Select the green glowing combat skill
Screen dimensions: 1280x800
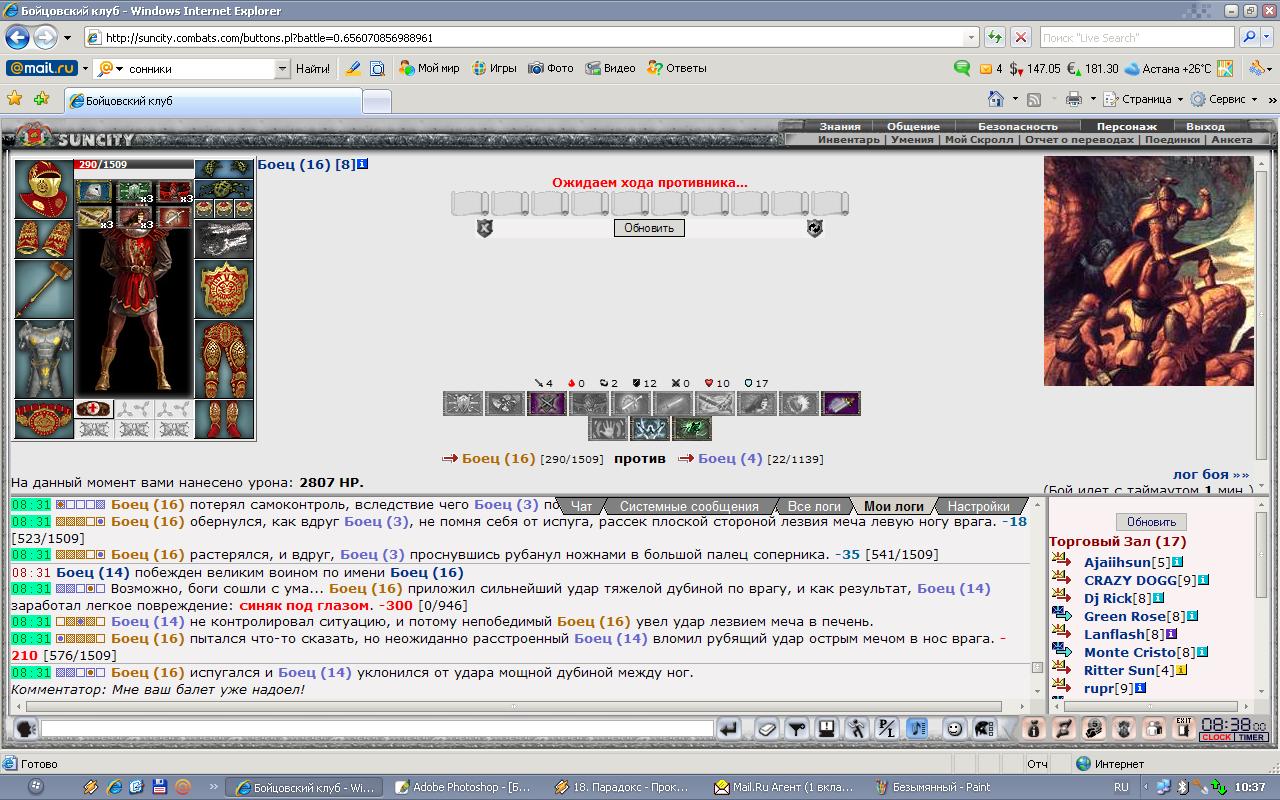coord(692,429)
